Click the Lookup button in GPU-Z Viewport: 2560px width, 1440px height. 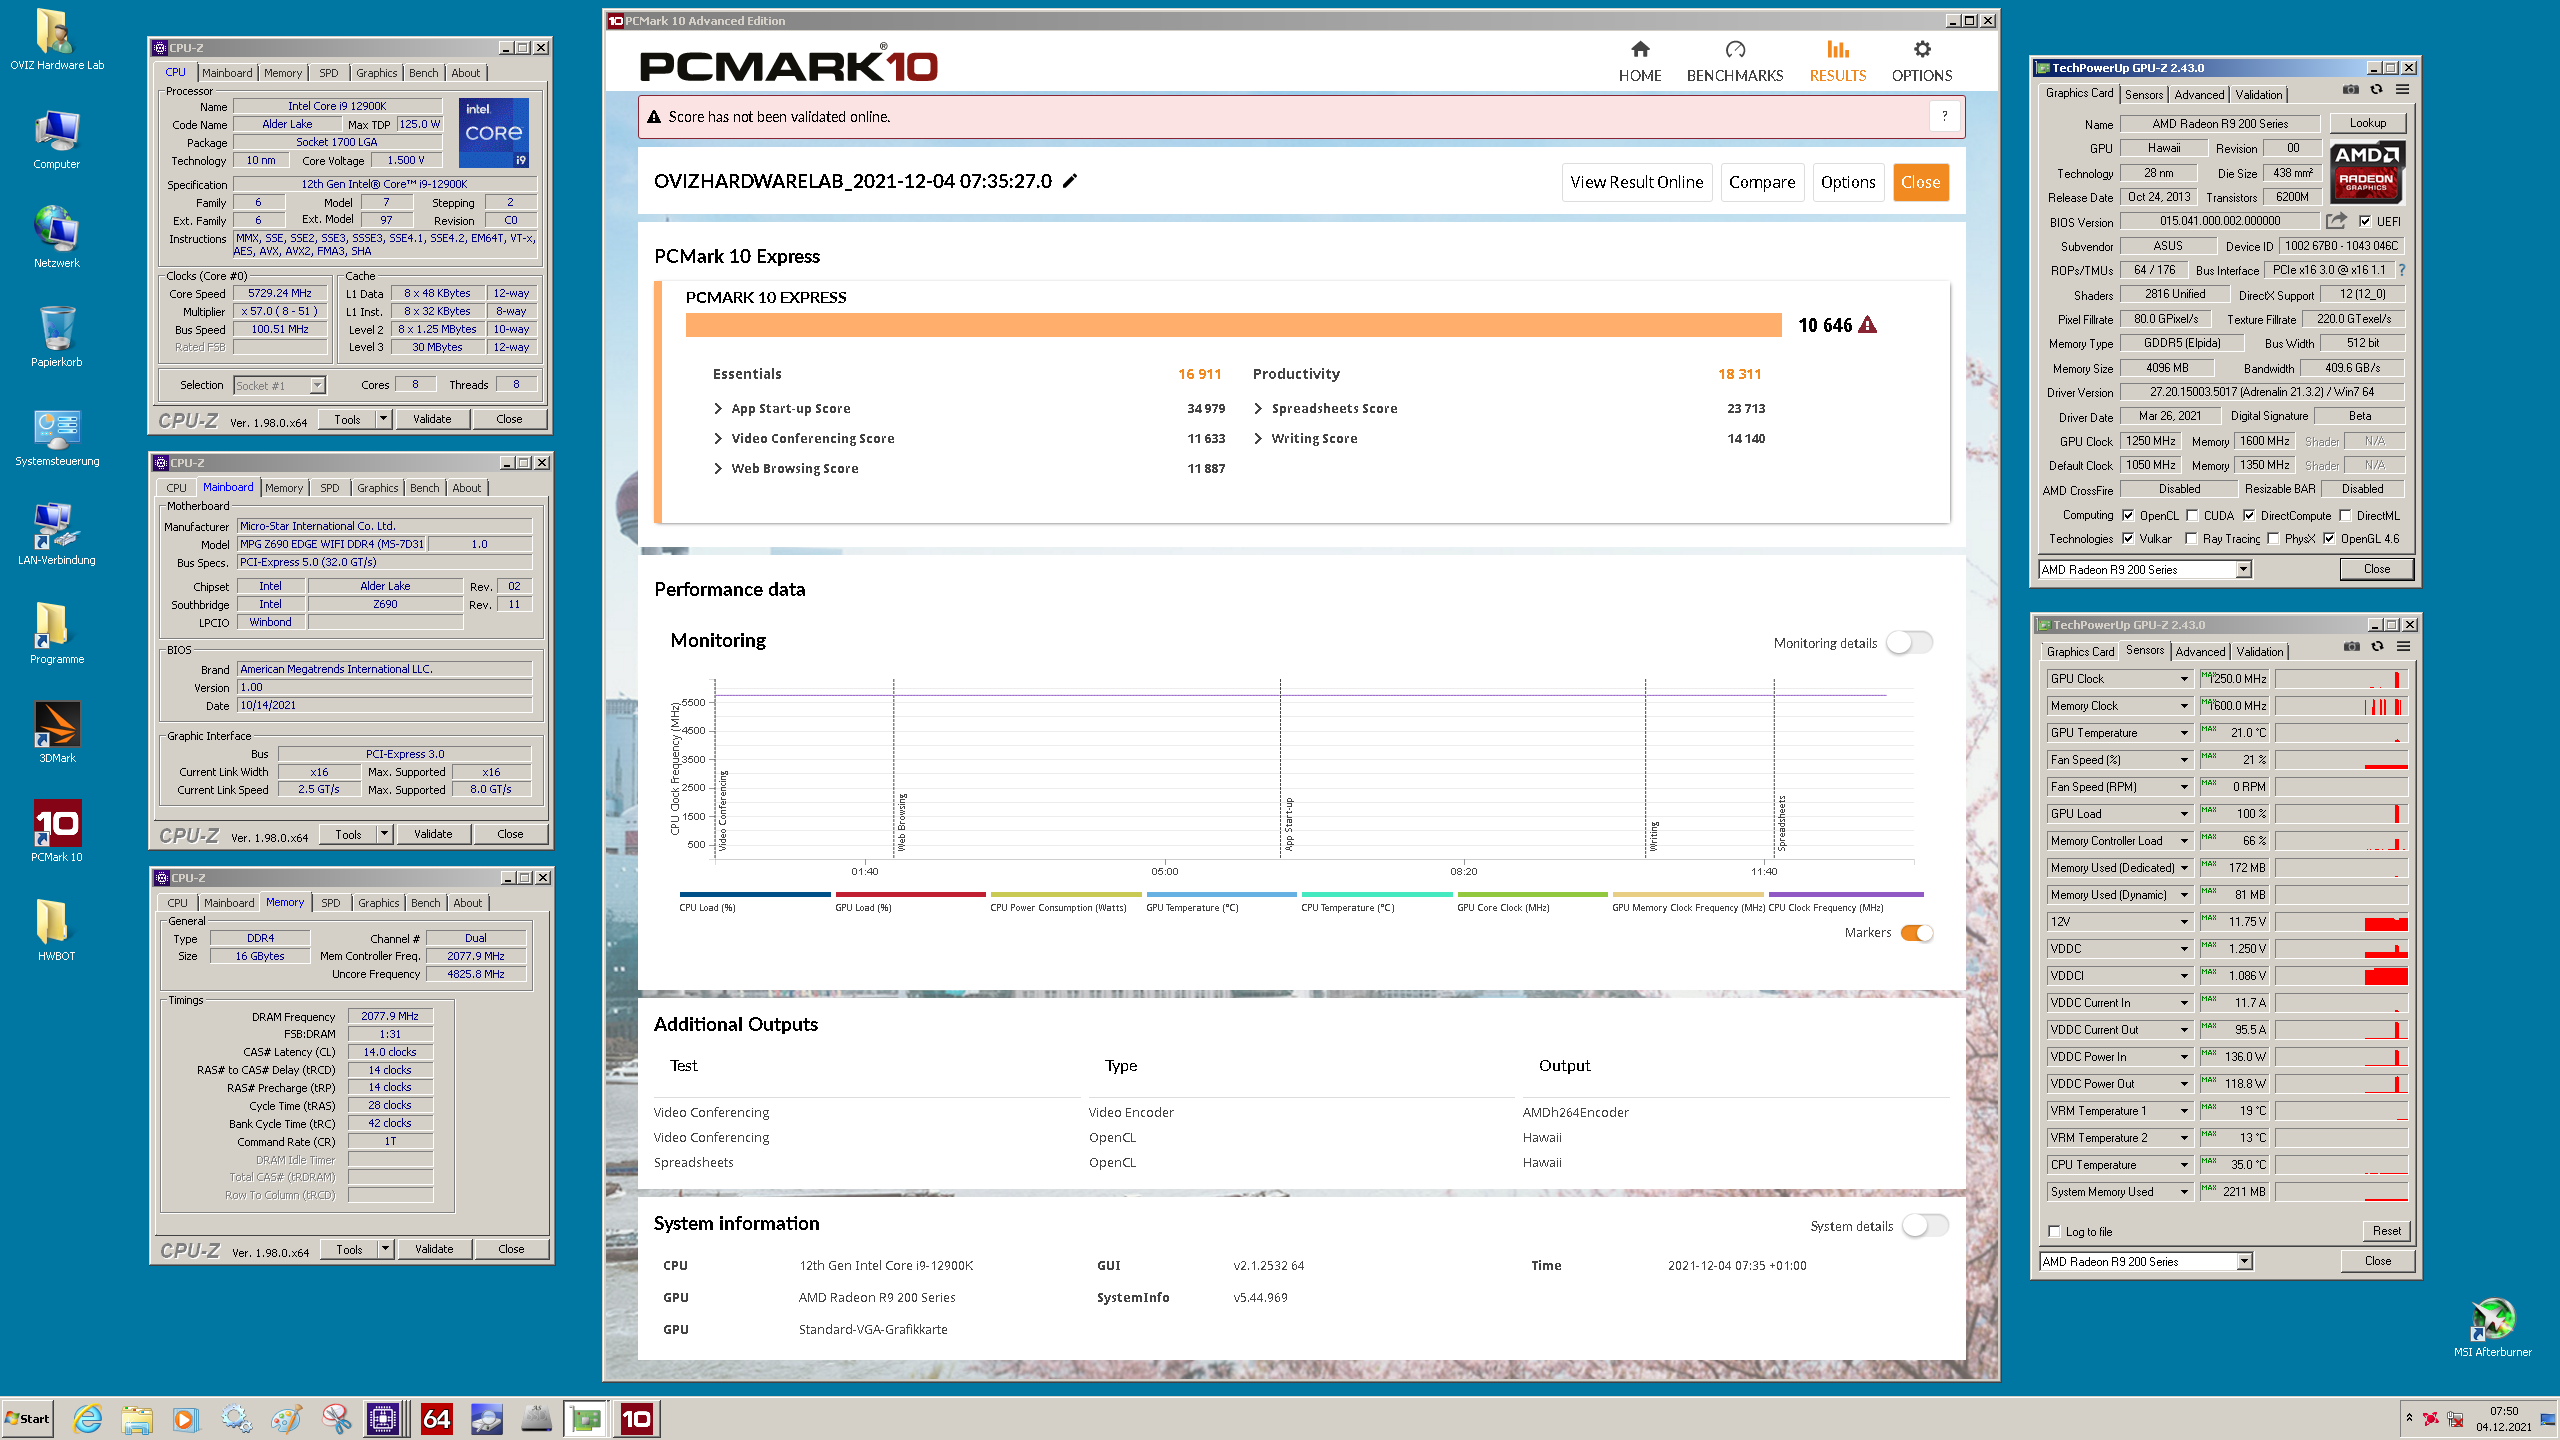(2367, 123)
